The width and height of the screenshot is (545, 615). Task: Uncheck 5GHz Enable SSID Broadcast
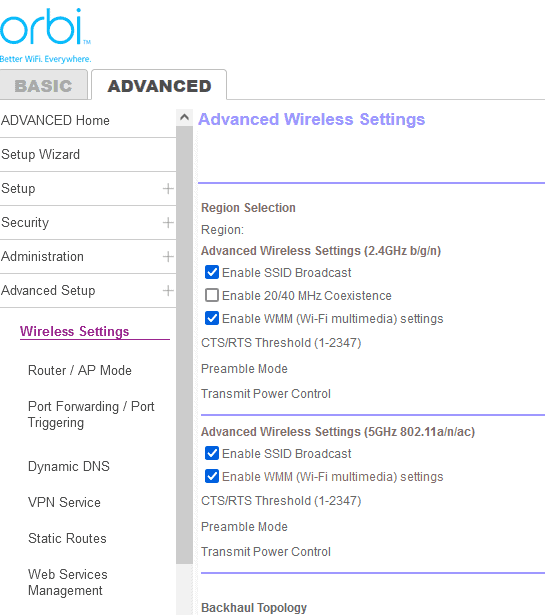(x=212, y=453)
